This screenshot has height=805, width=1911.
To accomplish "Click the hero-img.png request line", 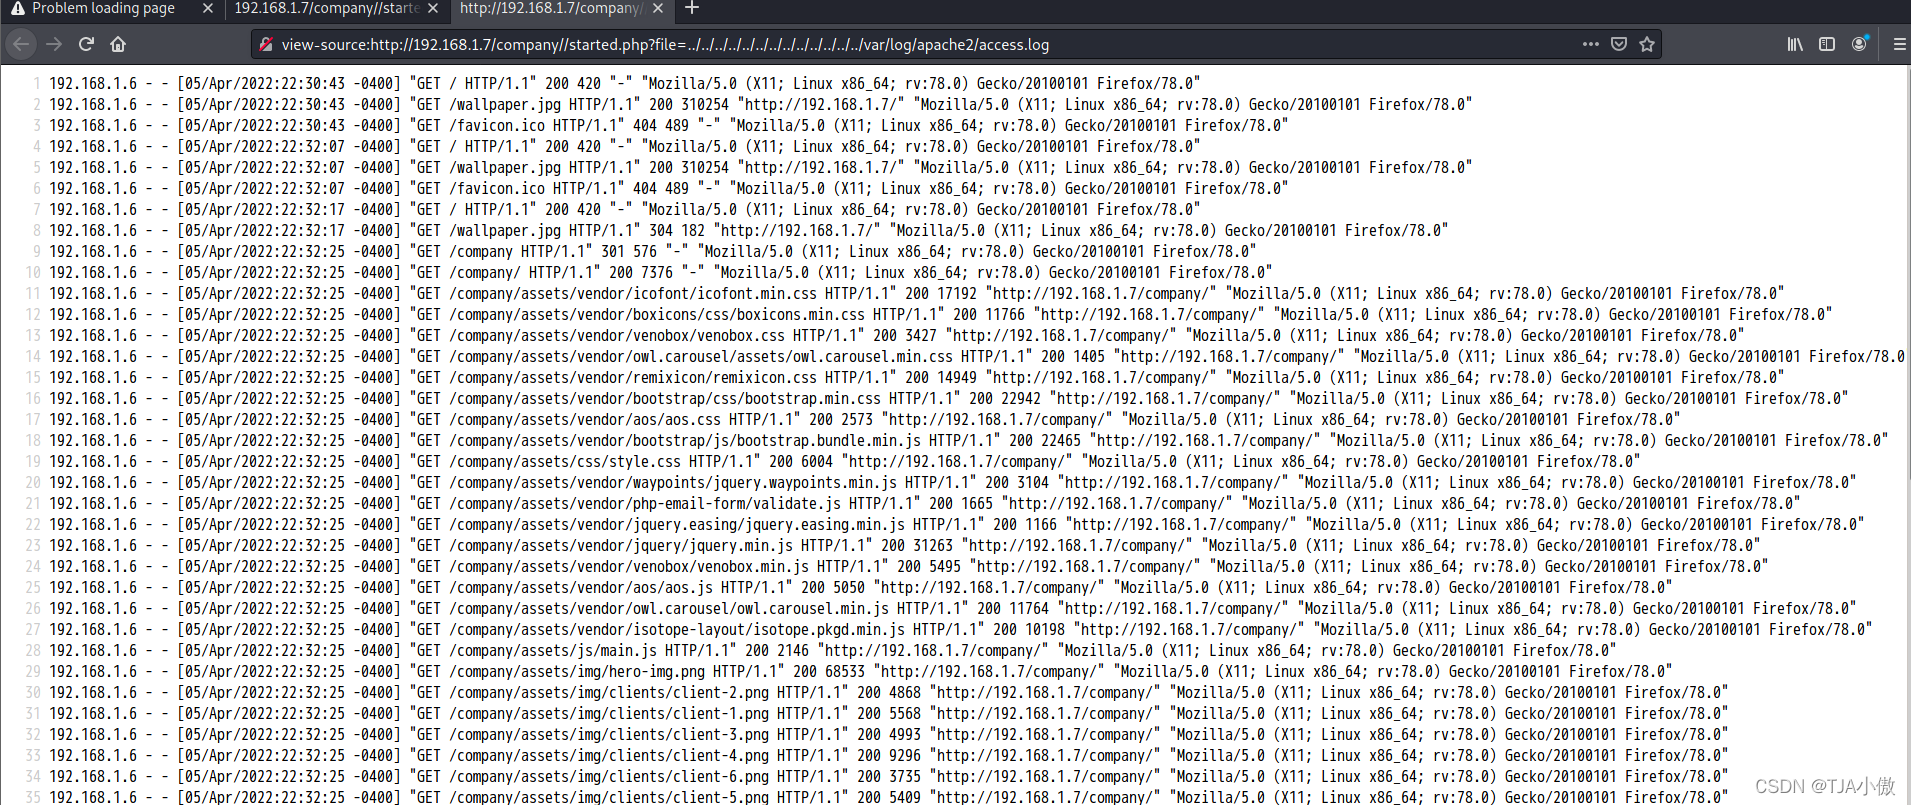I will 861,671.
